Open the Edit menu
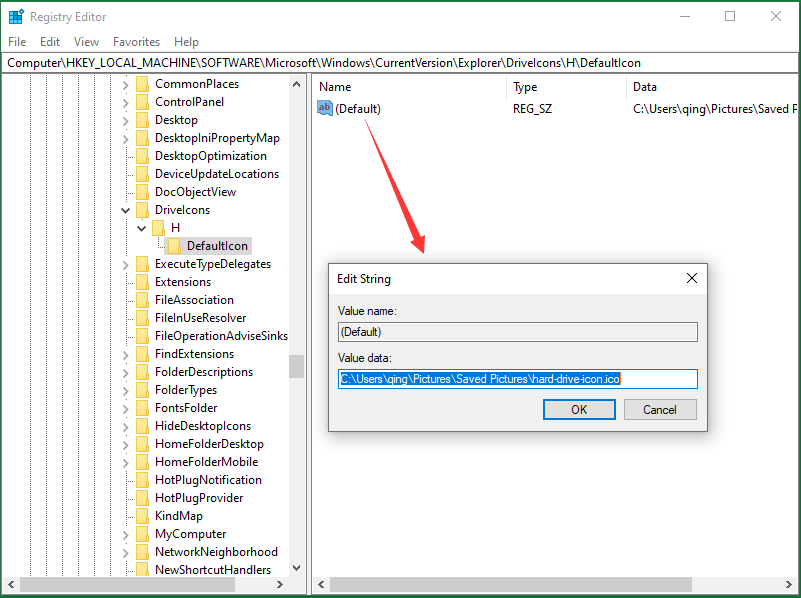This screenshot has height=598, width=801. pos(50,42)
